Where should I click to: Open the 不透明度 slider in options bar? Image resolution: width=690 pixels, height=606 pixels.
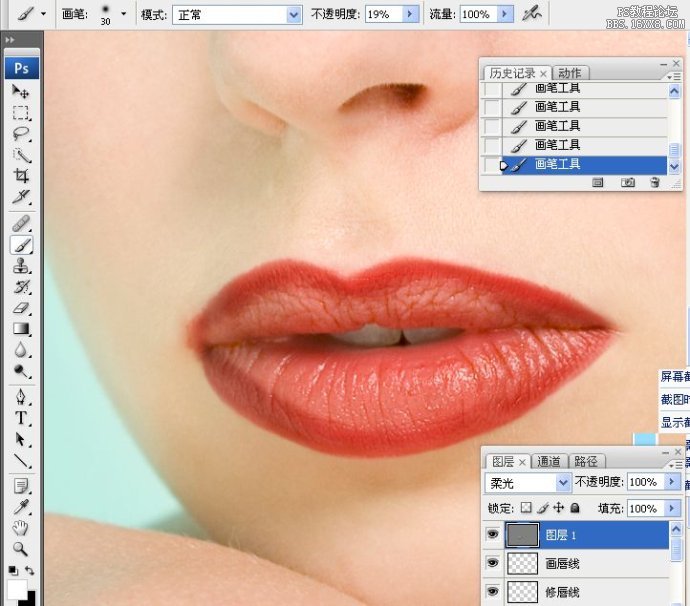coord(410,15)
